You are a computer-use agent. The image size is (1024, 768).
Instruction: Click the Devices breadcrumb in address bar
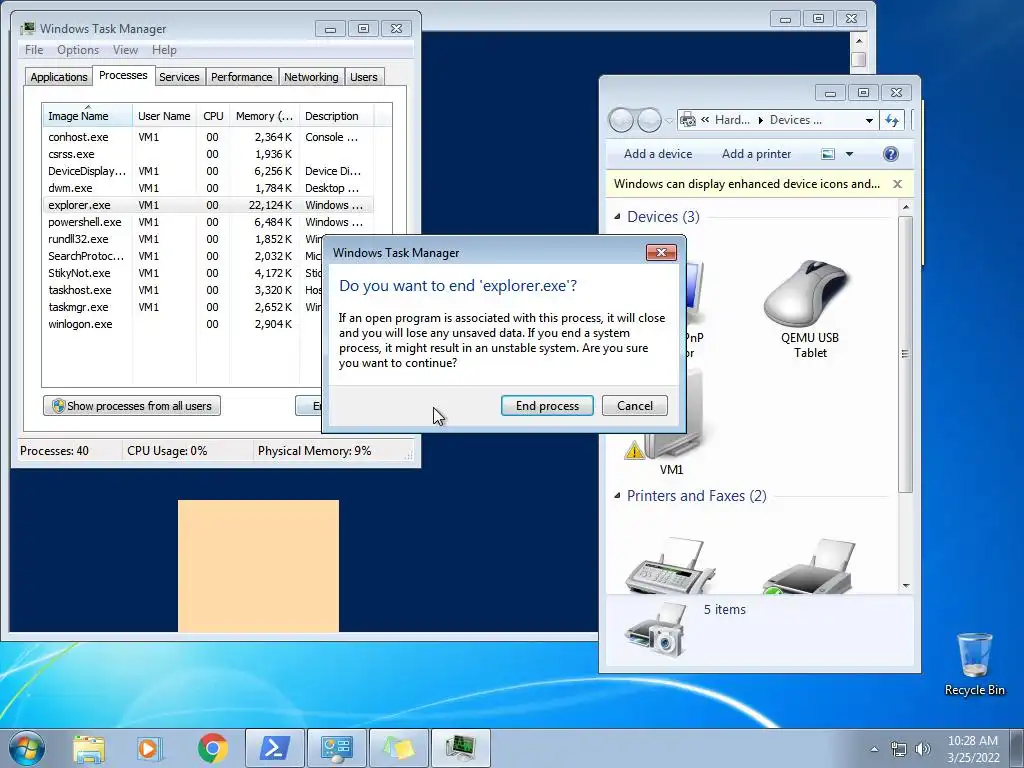[x=795, y=120]
